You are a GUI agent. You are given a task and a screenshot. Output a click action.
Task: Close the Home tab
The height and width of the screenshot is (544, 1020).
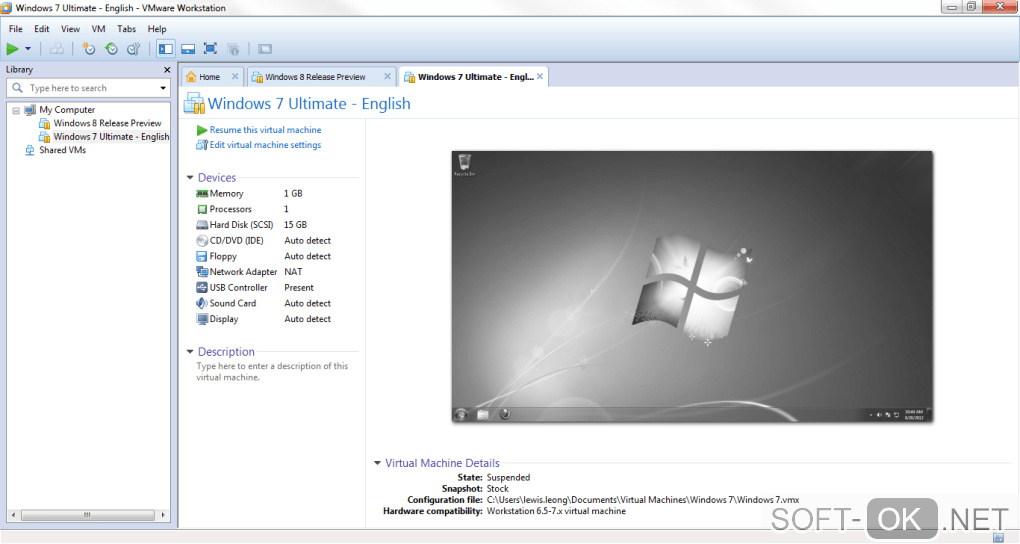(235, 76)
